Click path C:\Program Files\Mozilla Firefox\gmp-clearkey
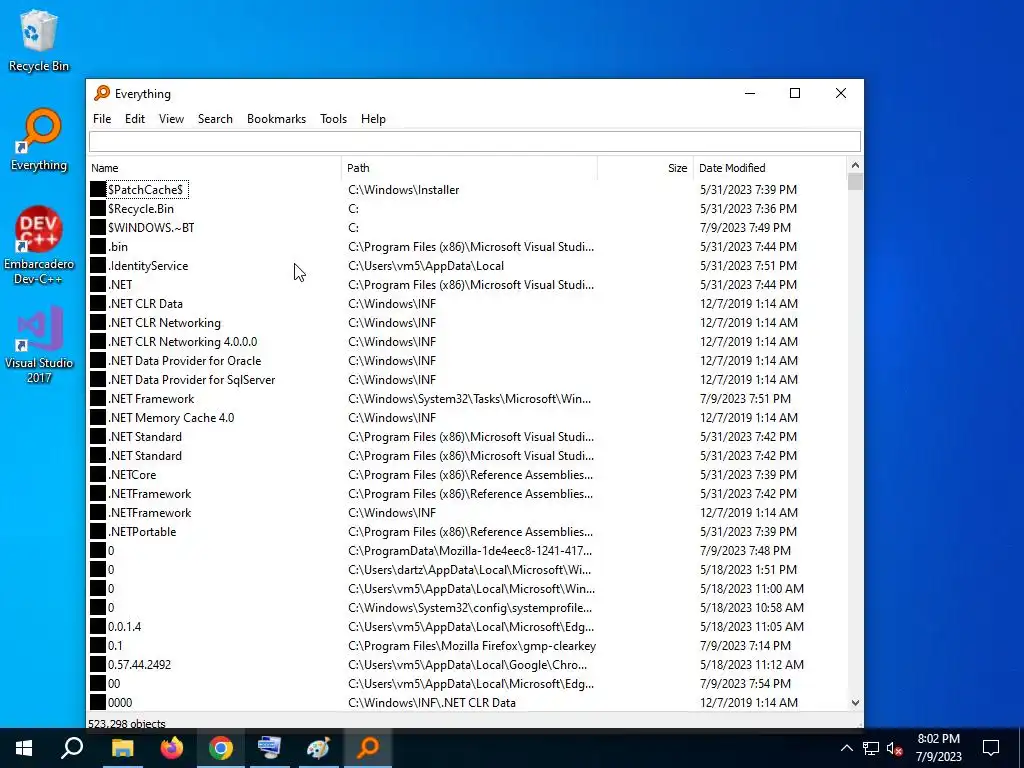1024x768 pixels. click(472, 645)
